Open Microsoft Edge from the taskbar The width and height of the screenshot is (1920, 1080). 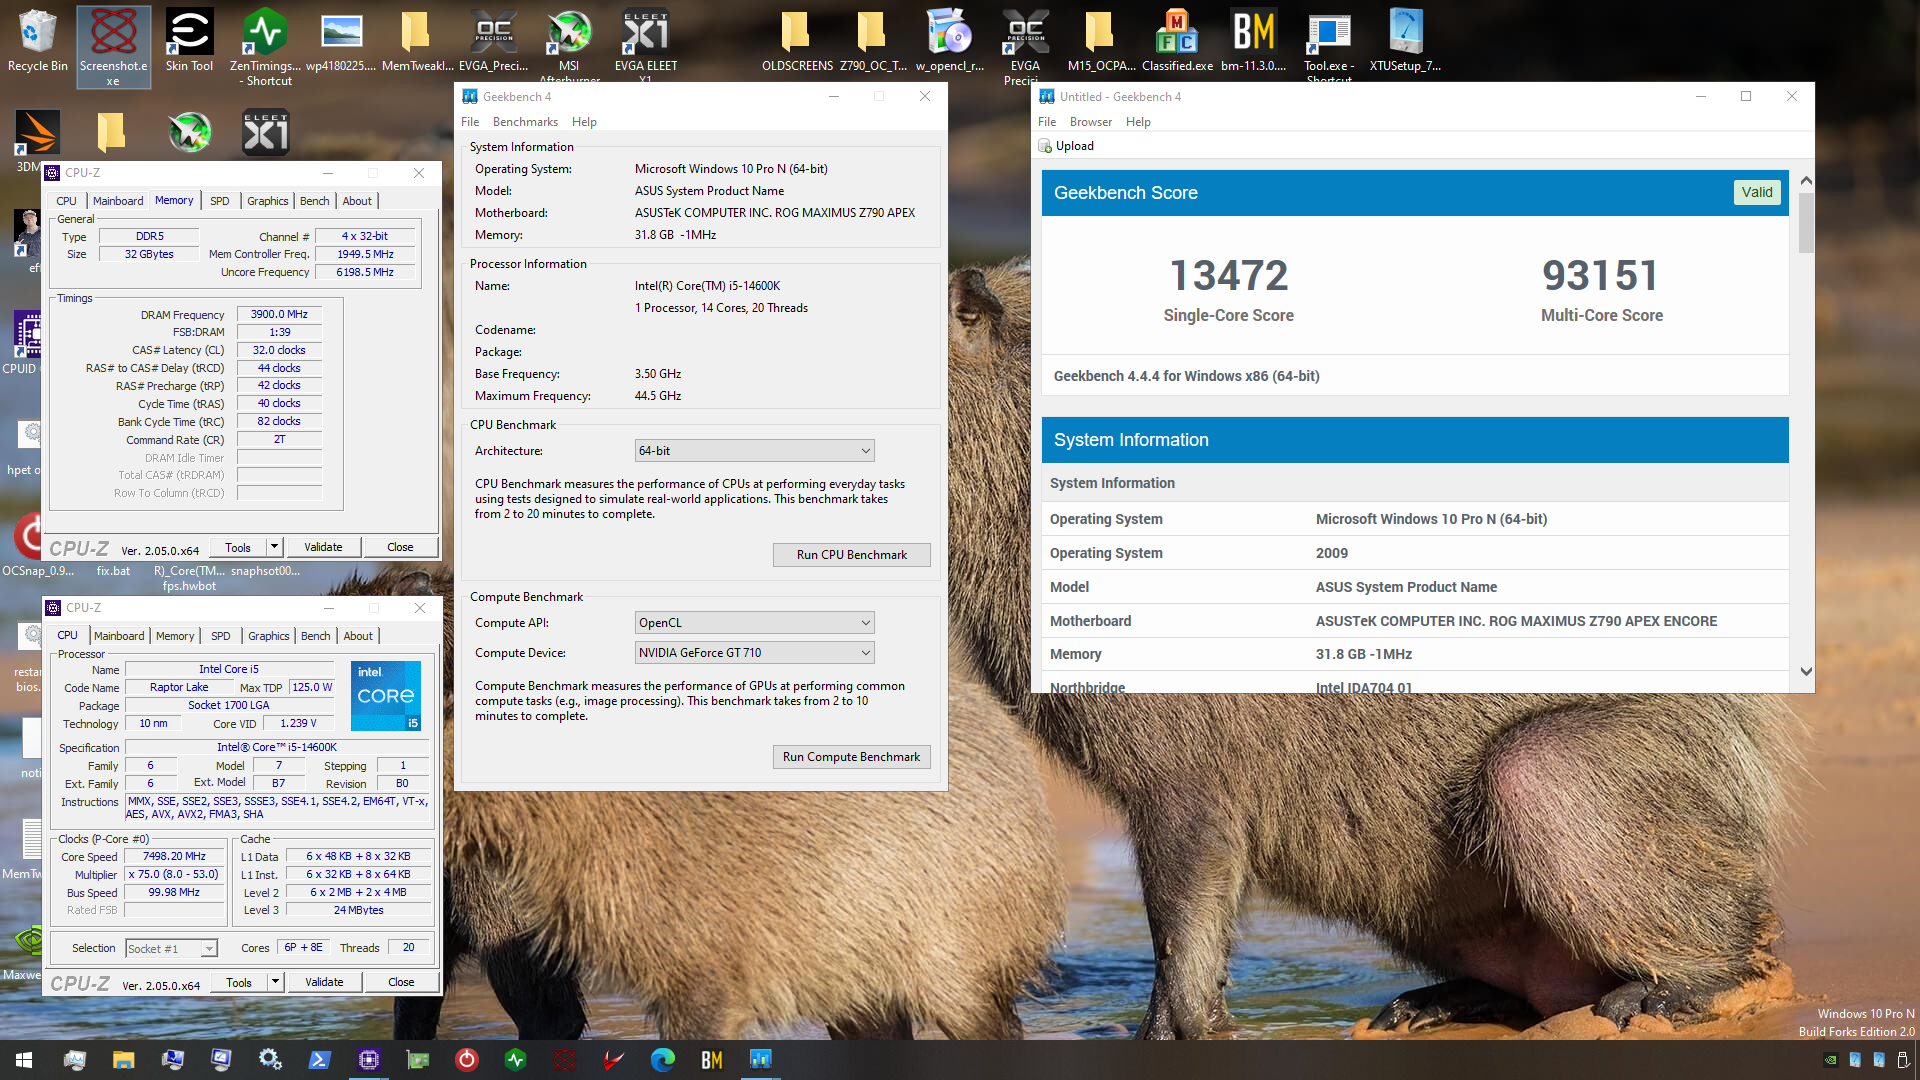pyautogui.click(x=662, y=1060)
